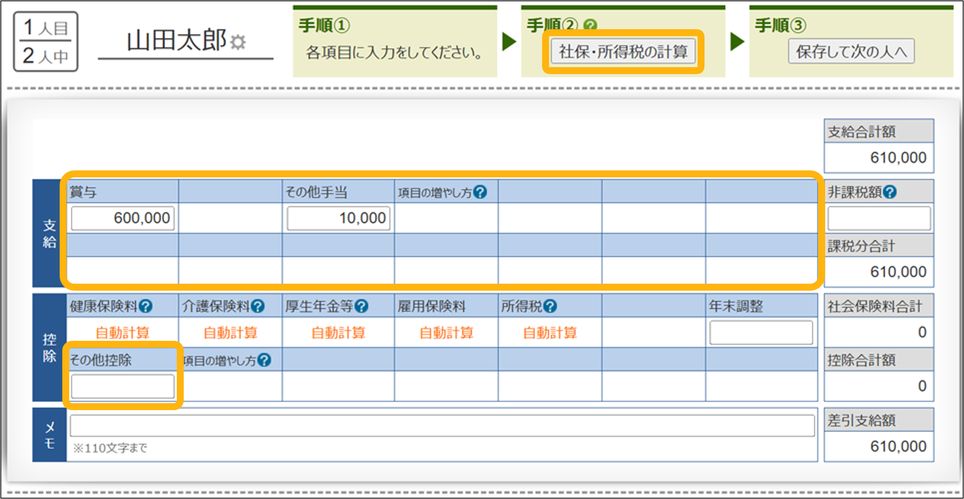
Task: Click the その他控除 input field
Action: [x=122, y=385]
